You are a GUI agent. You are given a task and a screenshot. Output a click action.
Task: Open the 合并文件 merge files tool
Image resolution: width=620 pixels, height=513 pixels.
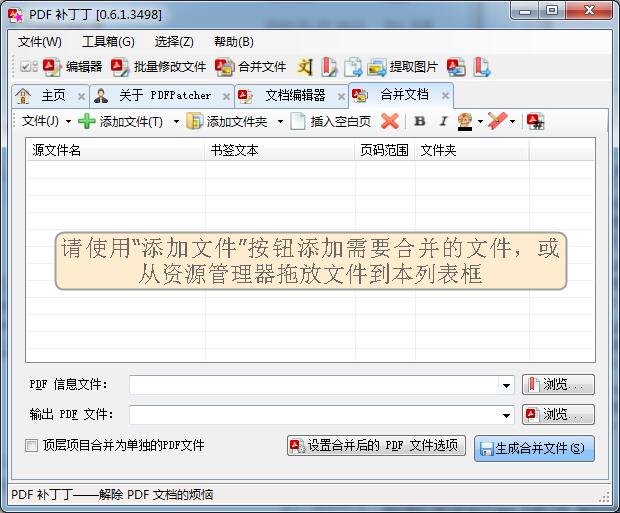(250, 67)
